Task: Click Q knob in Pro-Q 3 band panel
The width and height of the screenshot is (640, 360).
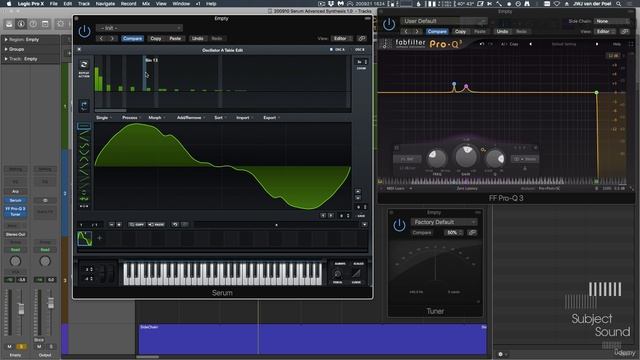Action: 495,158
